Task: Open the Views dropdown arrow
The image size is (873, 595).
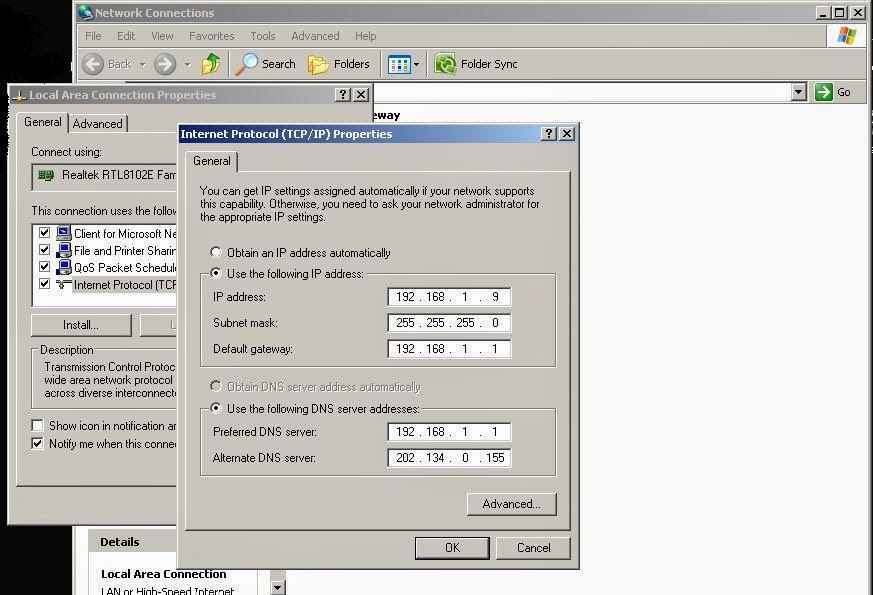Action: (x=416, y=65)
